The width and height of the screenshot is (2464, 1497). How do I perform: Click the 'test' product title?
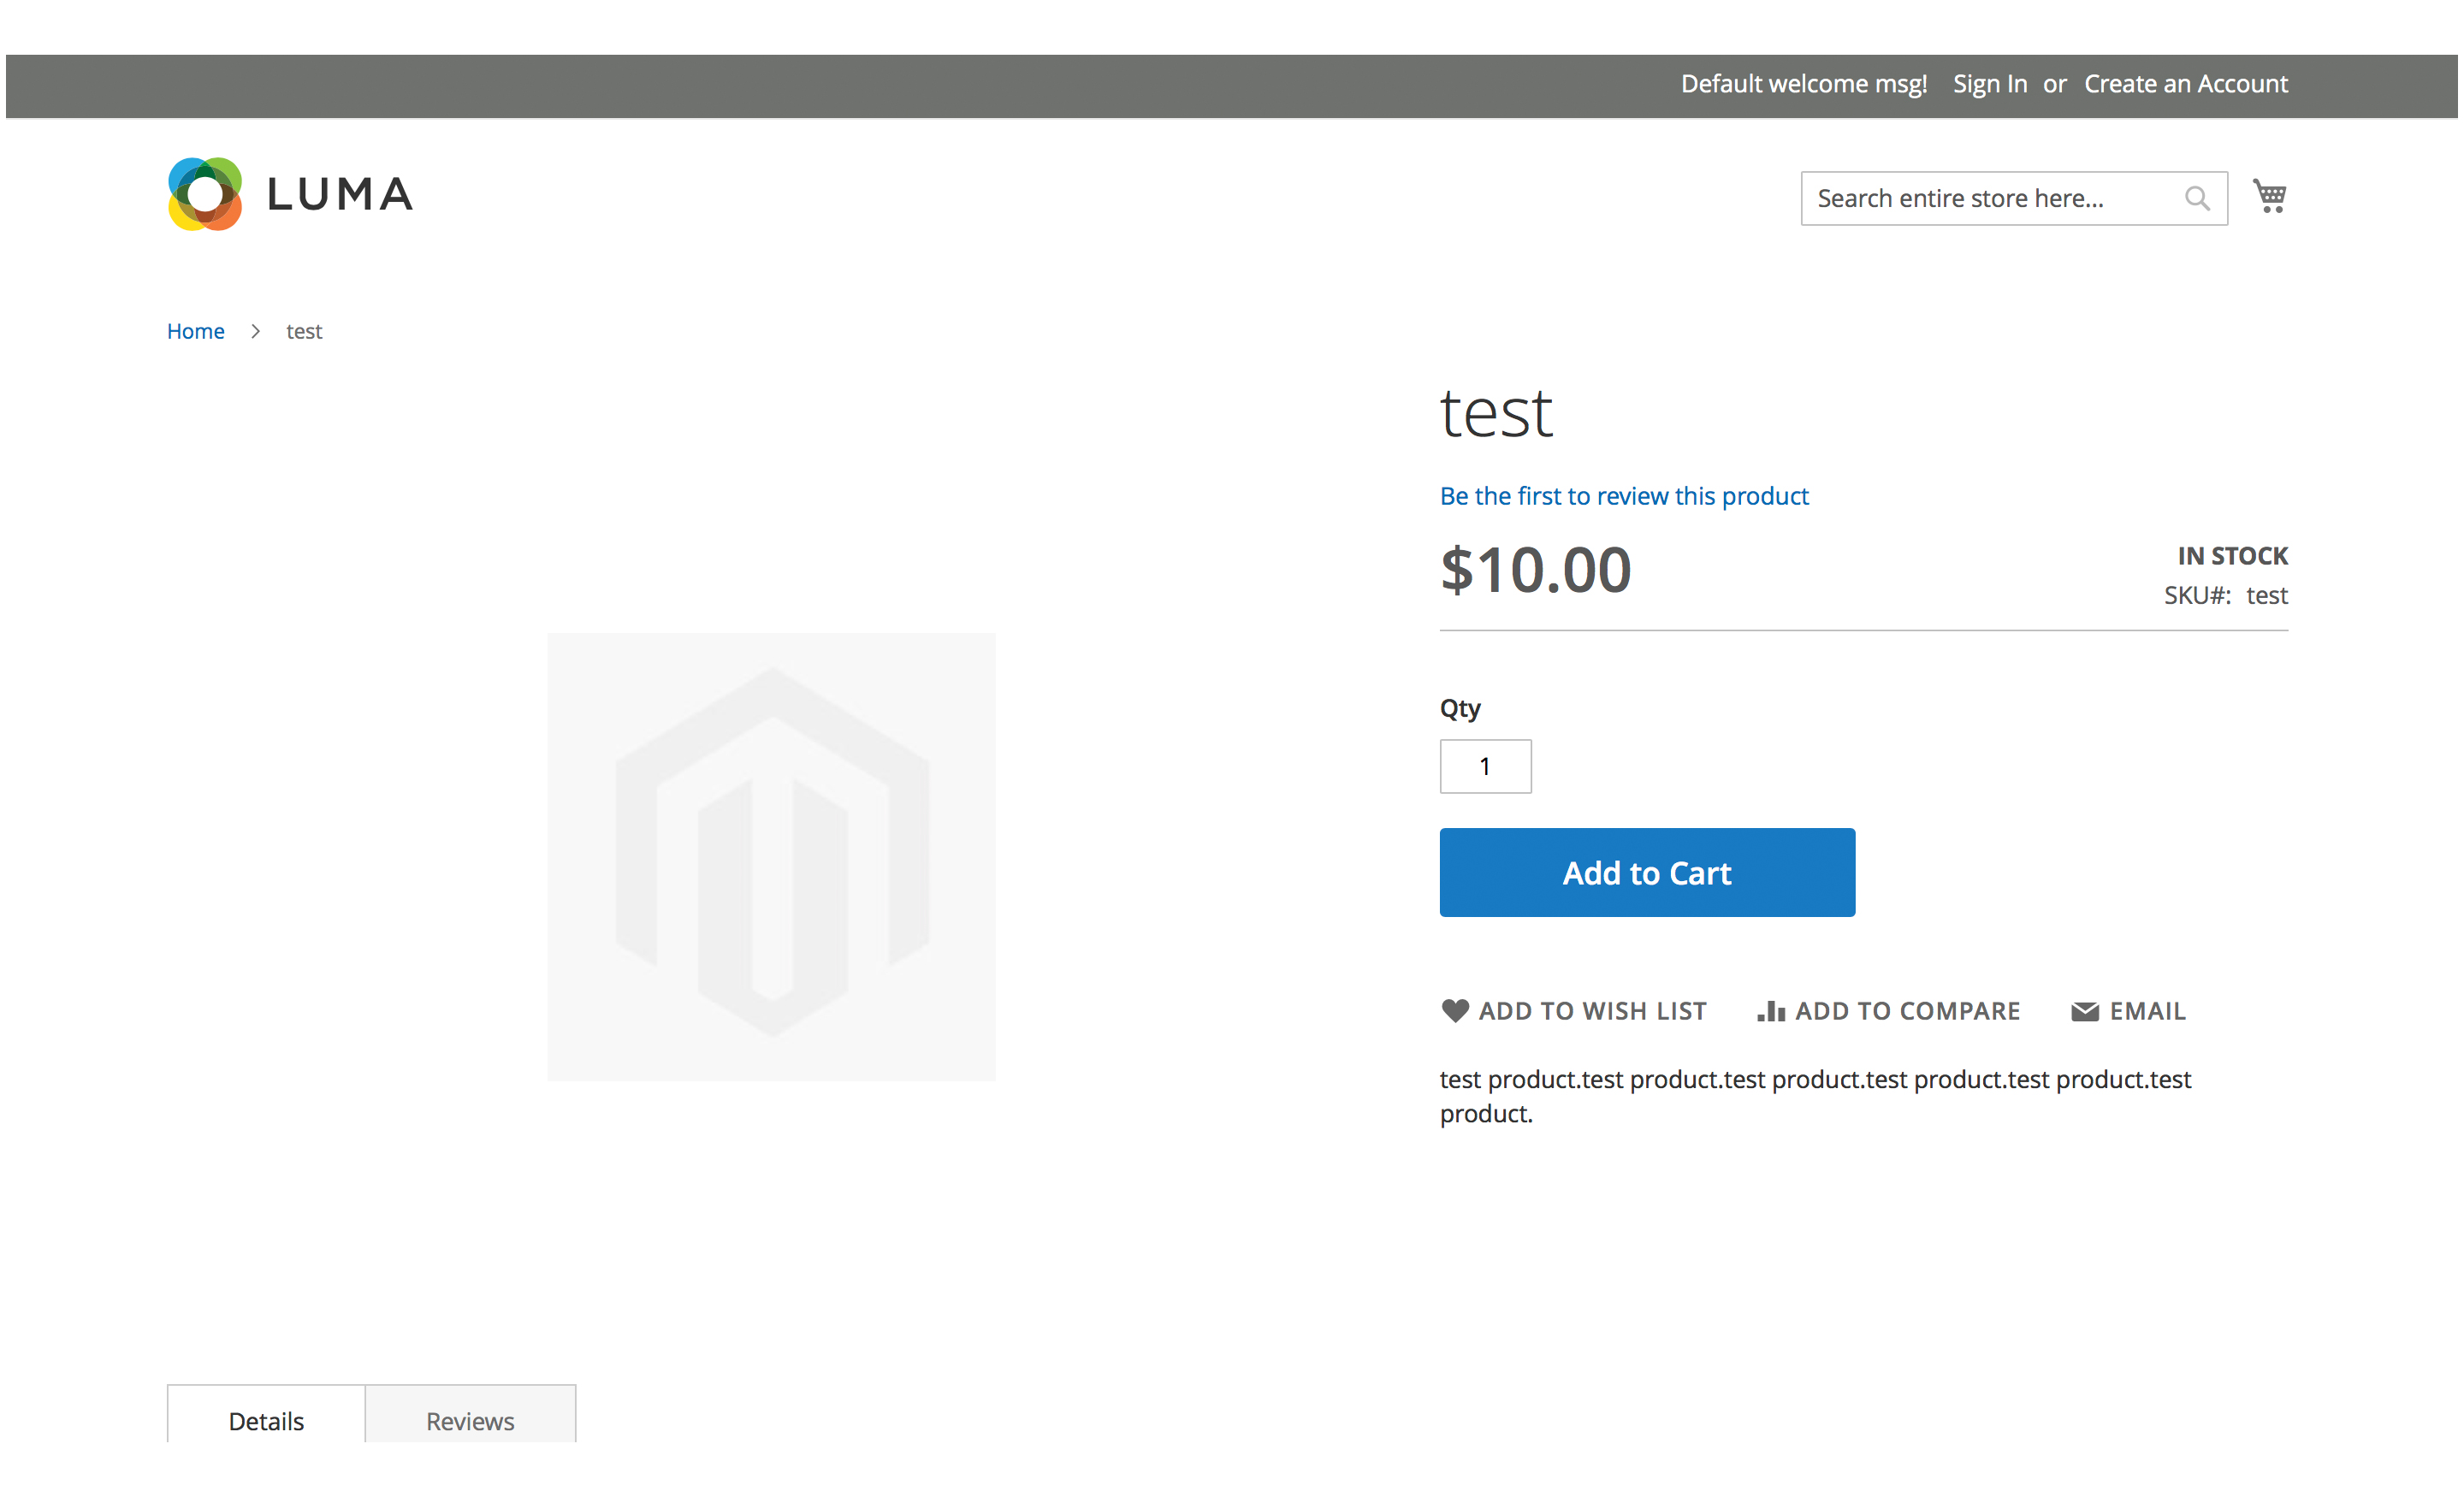tap(1496, 413)
